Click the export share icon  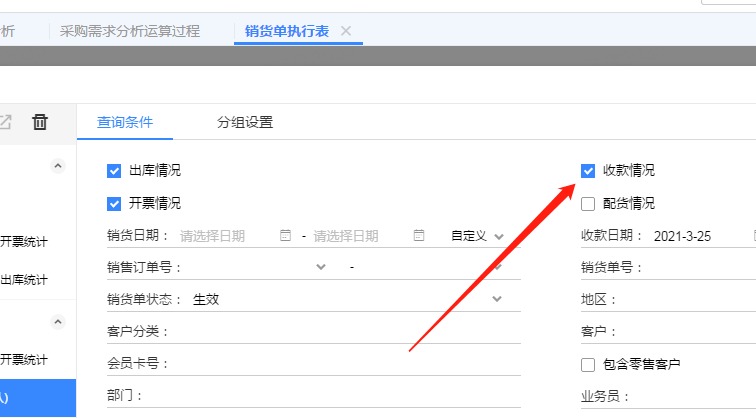[x=5, y=122]
